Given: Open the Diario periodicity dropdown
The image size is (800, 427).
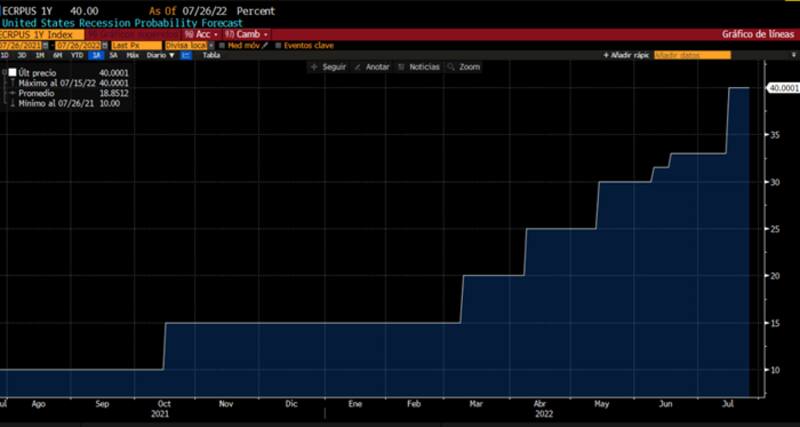Looking at the screenshot, I should coord(159,55).
